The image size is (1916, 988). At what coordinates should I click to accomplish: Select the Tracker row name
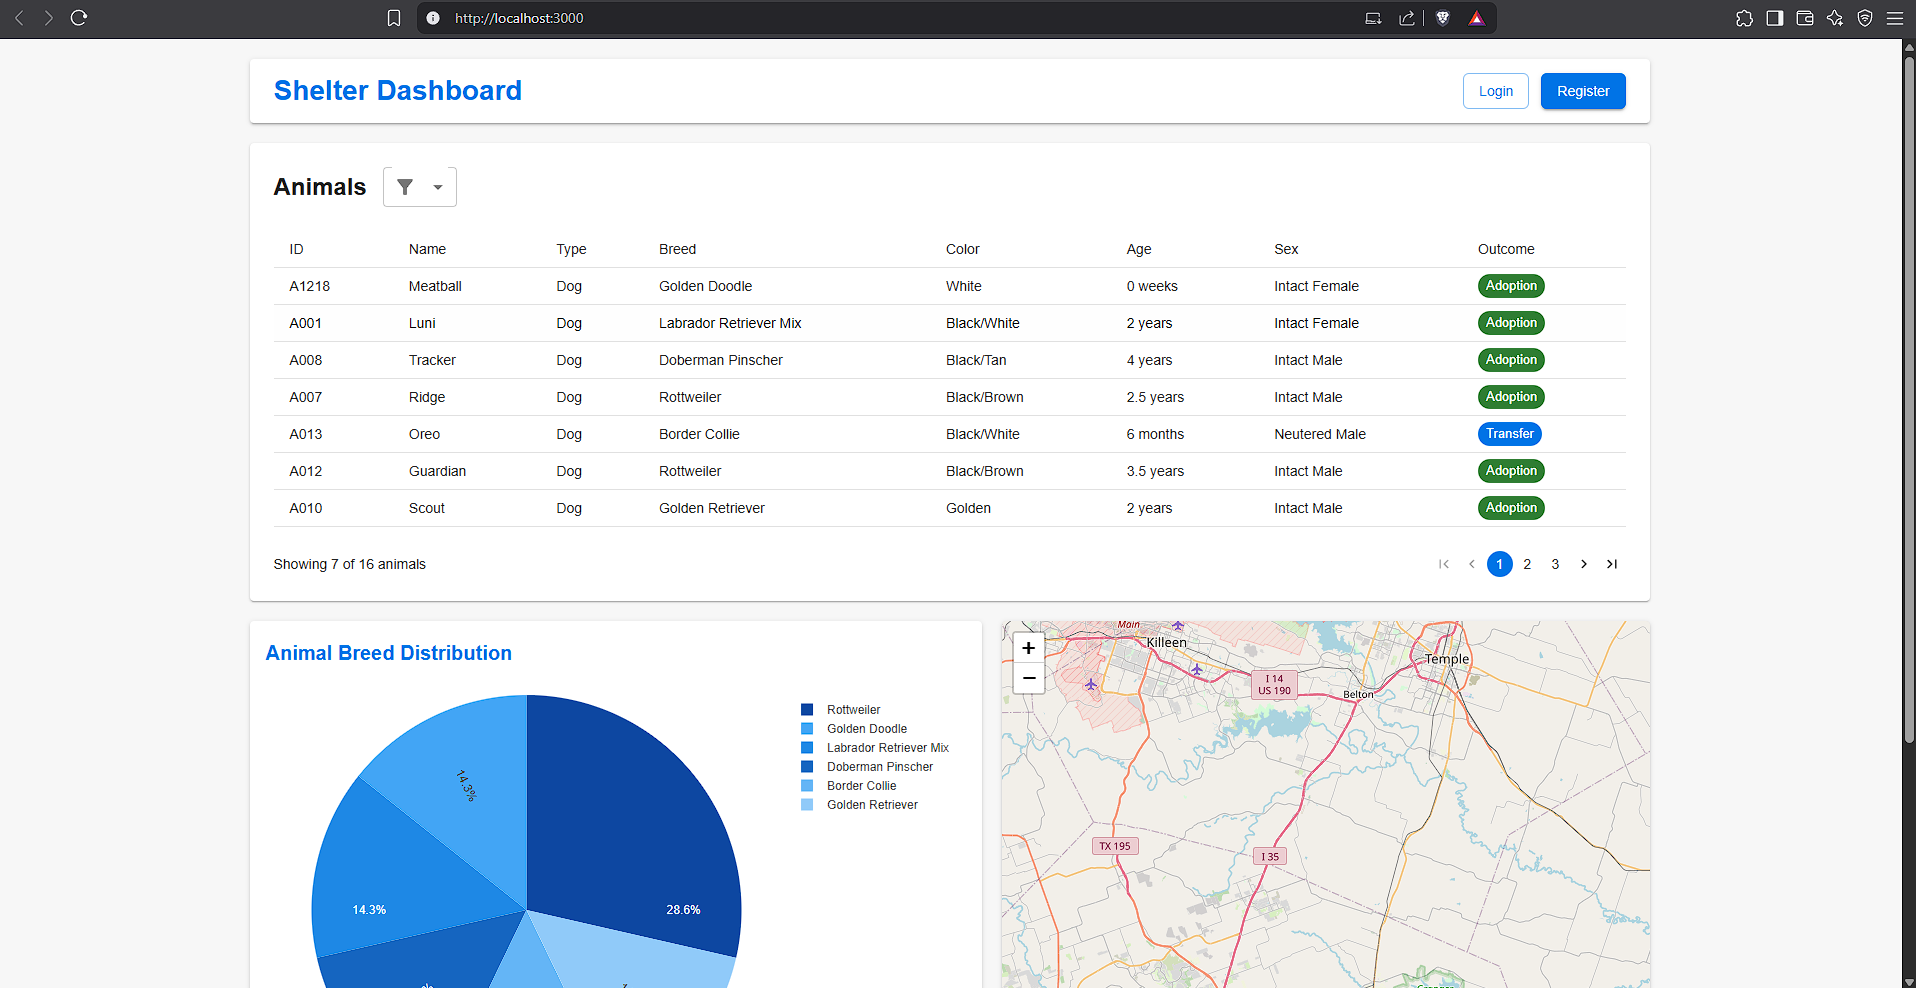tap(432, 360)
